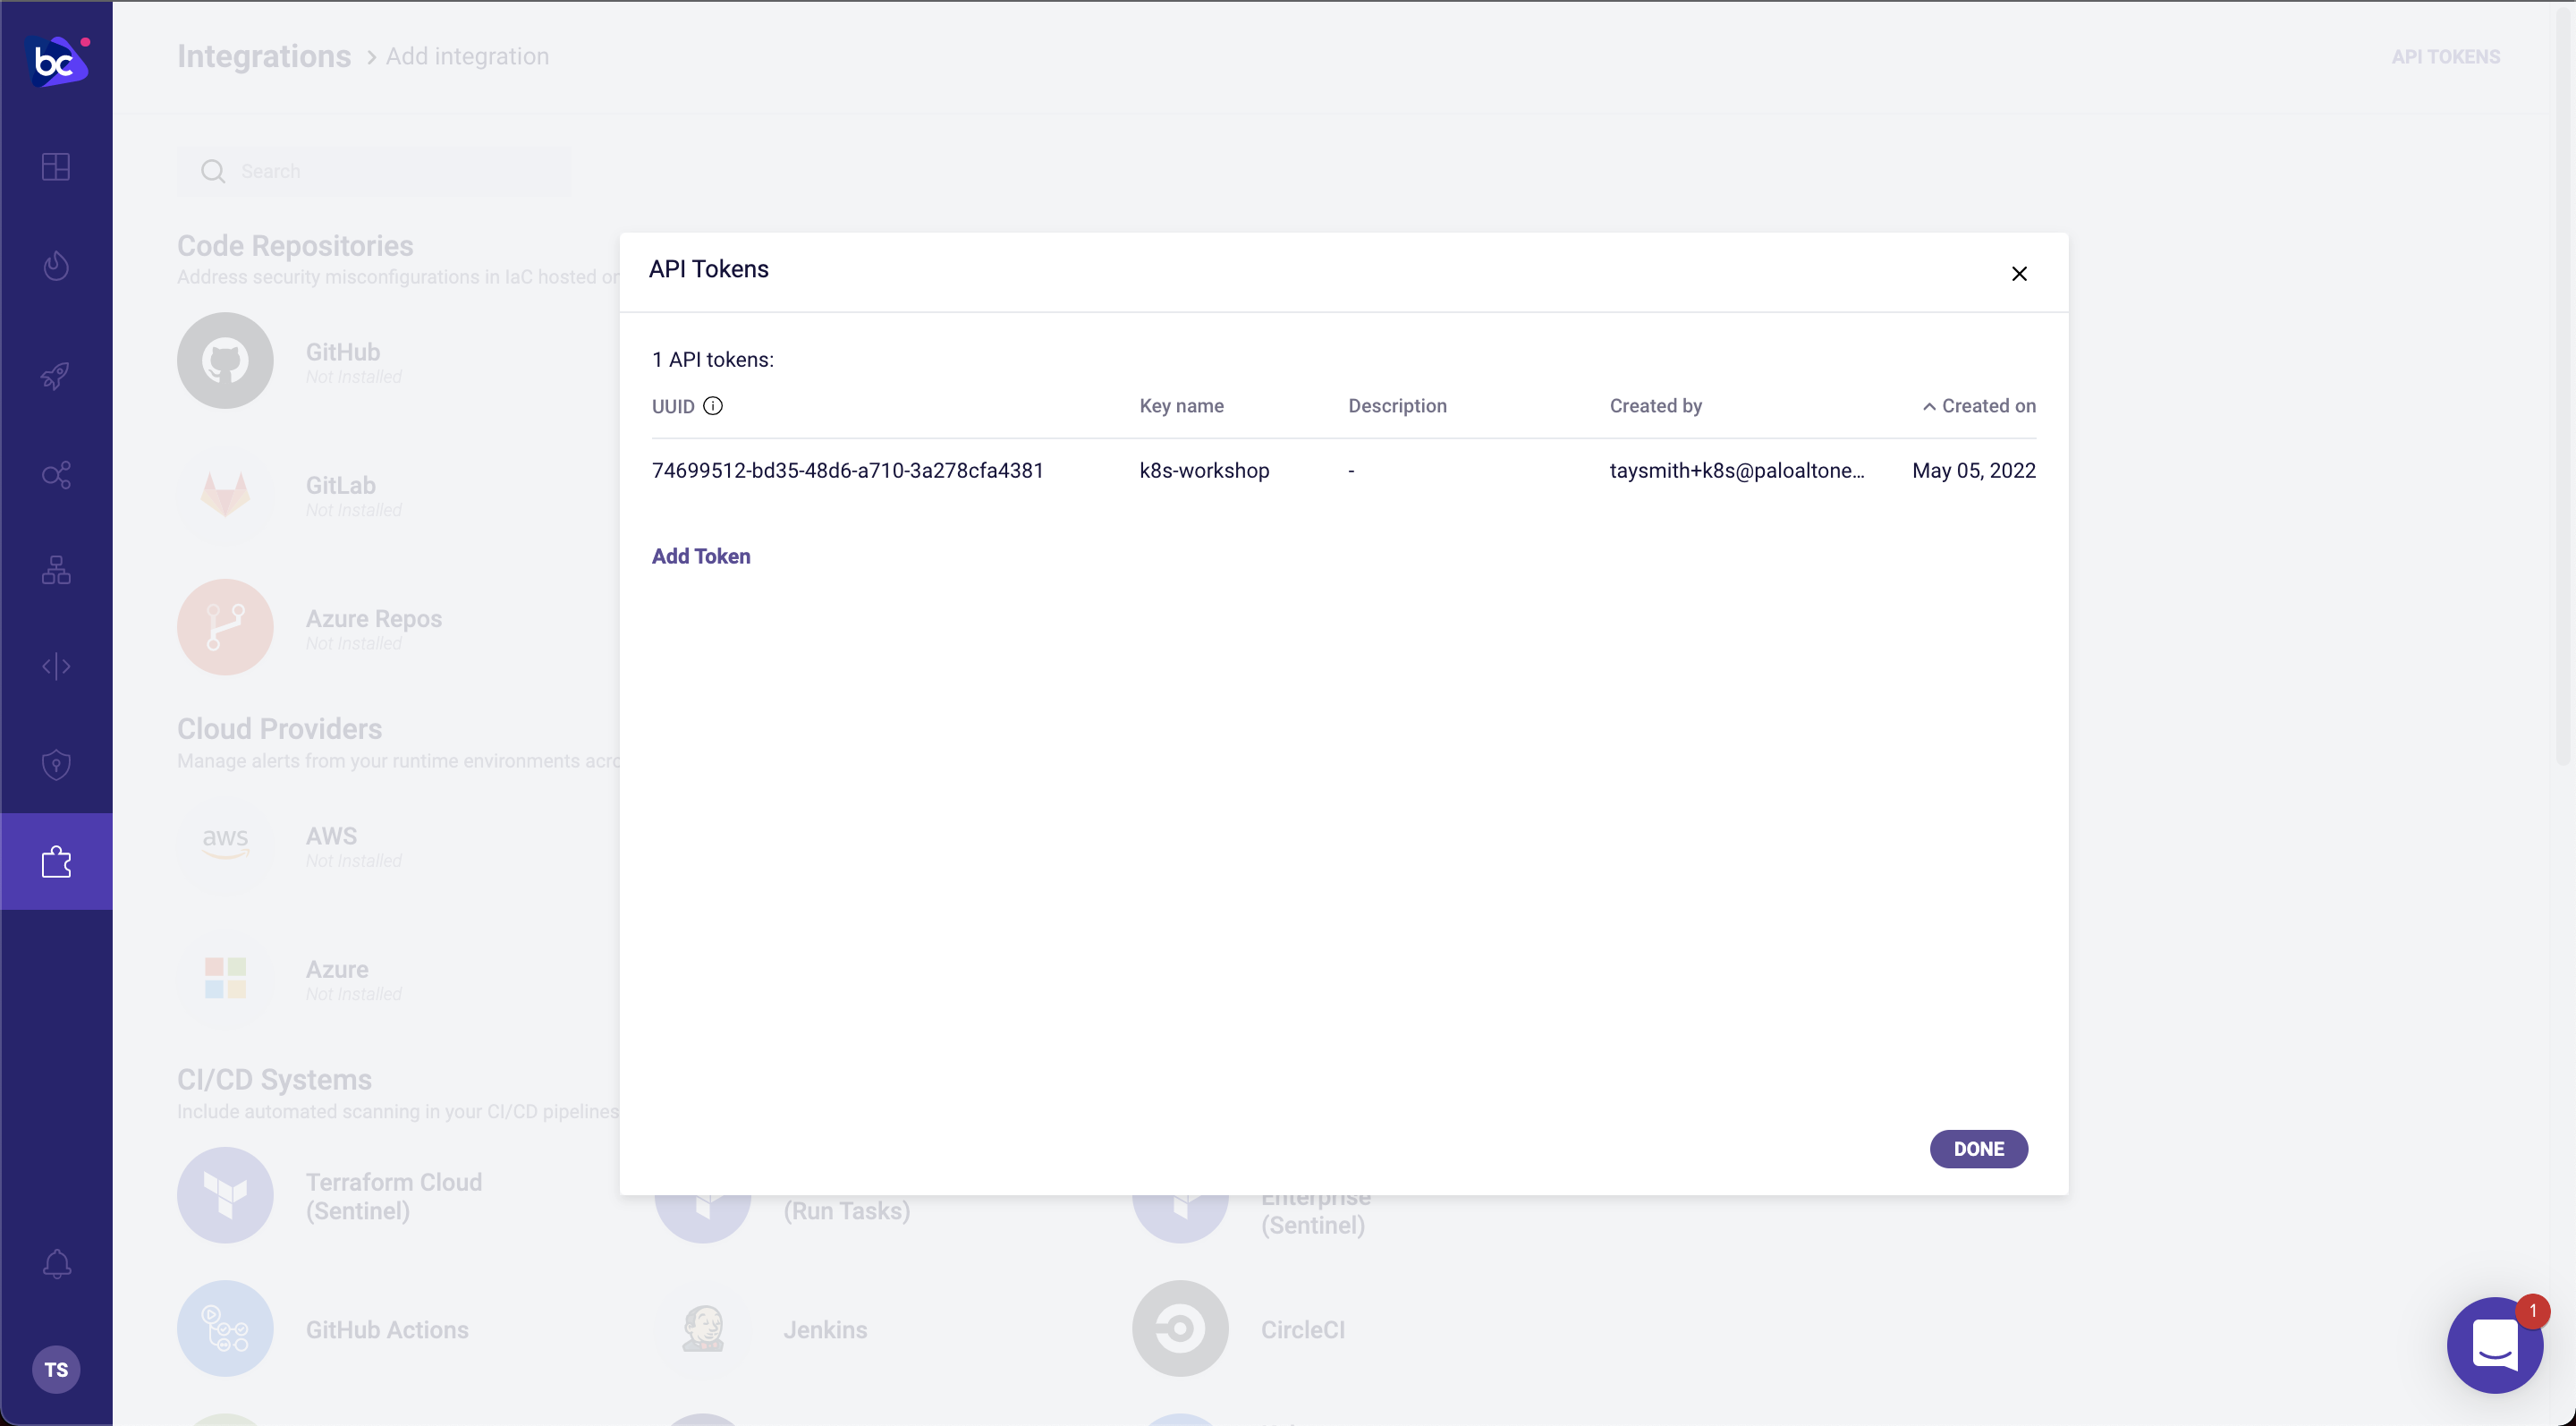Open the Incidents flame icon in sidebar

(56, 266)
